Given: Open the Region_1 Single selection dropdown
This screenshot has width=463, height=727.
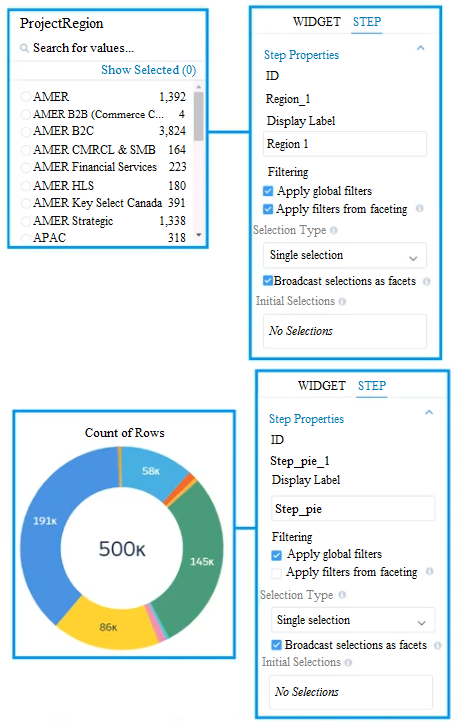Looking at the screenshot, I should pyautogui.click(x=345, y=255).
